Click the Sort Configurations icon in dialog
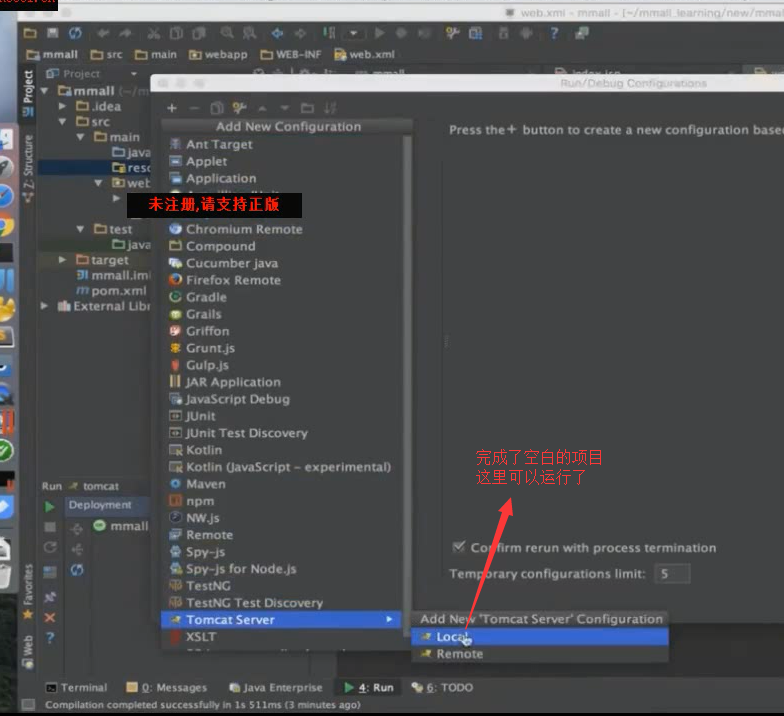 tap(330, 108)
